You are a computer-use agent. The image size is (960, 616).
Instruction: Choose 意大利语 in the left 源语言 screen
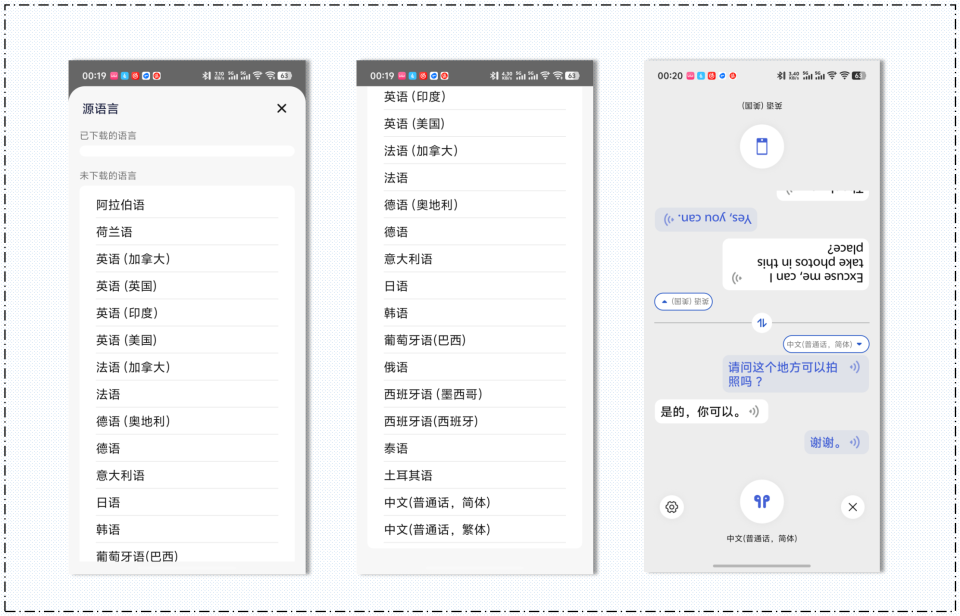187,475
